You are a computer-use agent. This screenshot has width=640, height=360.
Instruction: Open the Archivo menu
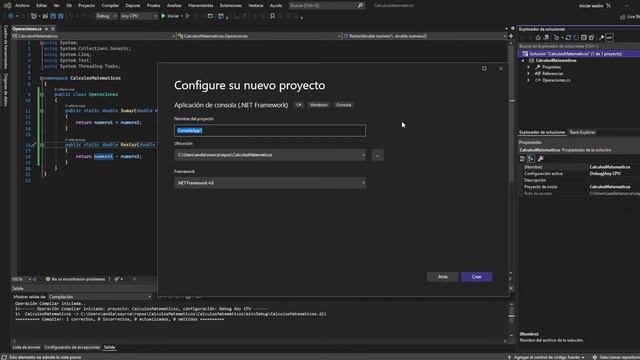pyautogui.click(x=22, y=6)
